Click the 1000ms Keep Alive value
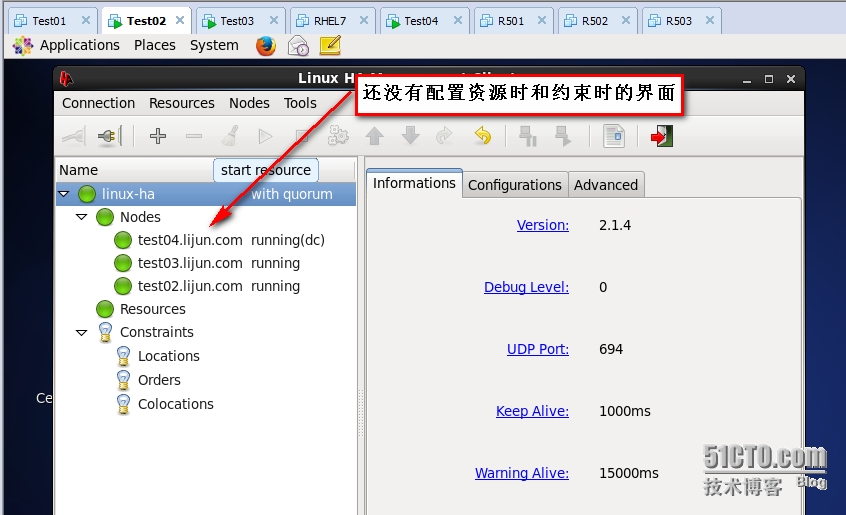Image resolution: width=846 pixels, height=515 pixels. click(625, 411)
